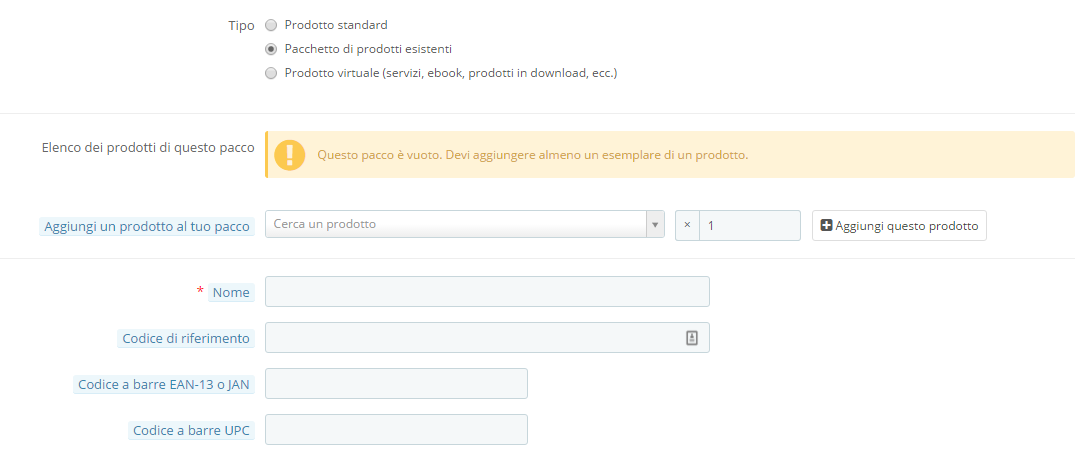Click the EAN-13 o JAN barcode field
The width and height of the screenshot is (1084, 459).
[396, 384]
